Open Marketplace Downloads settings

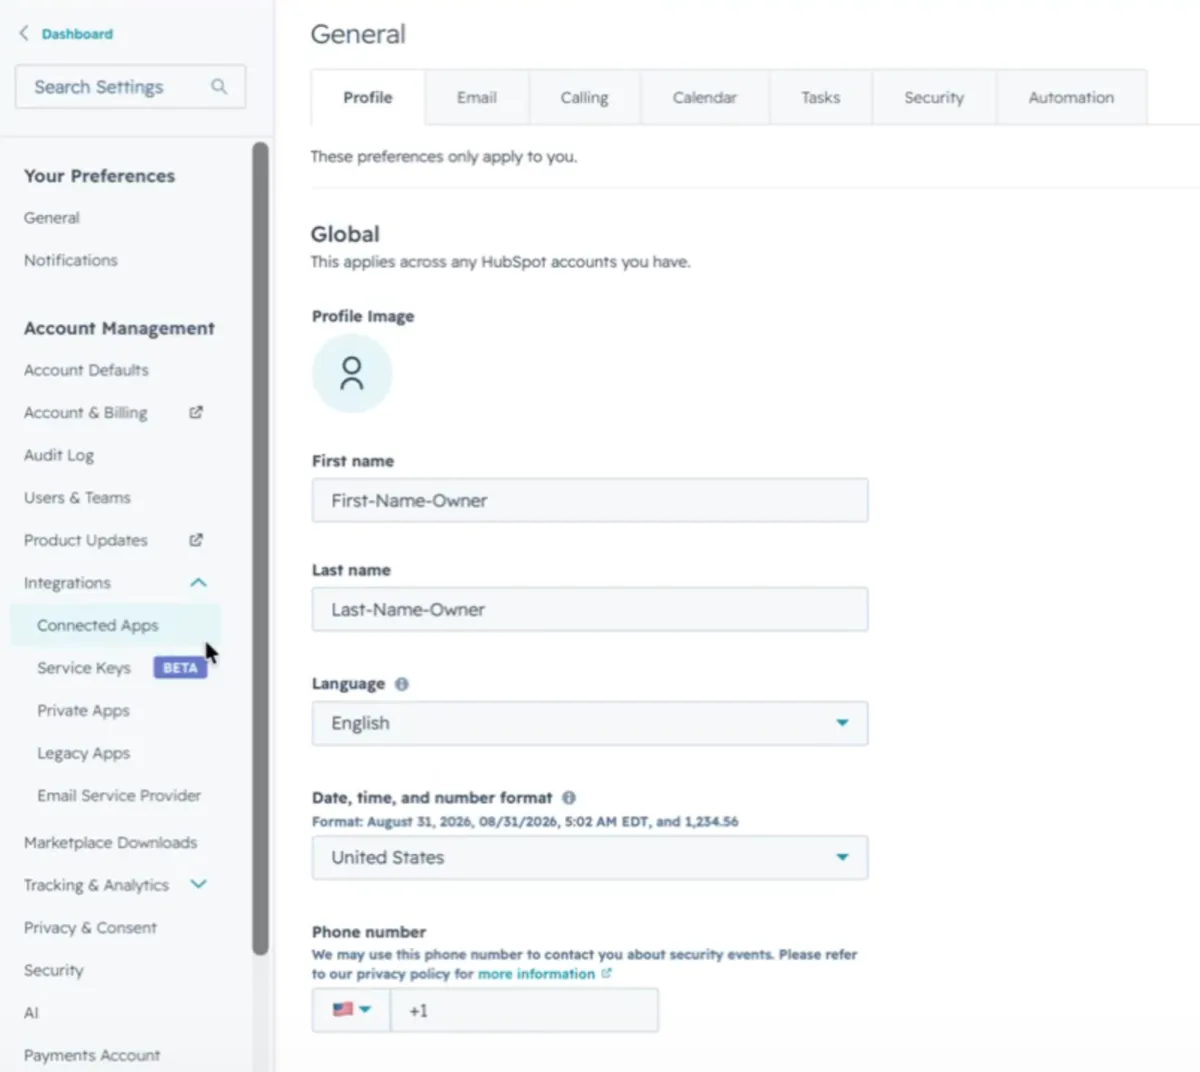coord(110,842)
